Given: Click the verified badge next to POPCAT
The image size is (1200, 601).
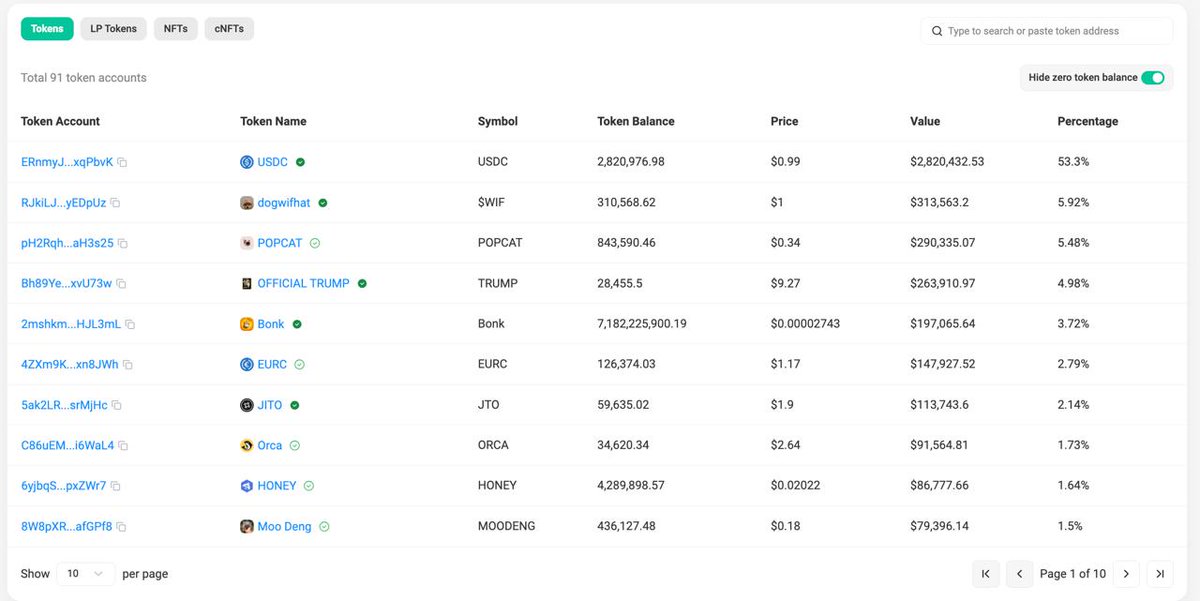Looking at the screenshot, I should [315, 243].
